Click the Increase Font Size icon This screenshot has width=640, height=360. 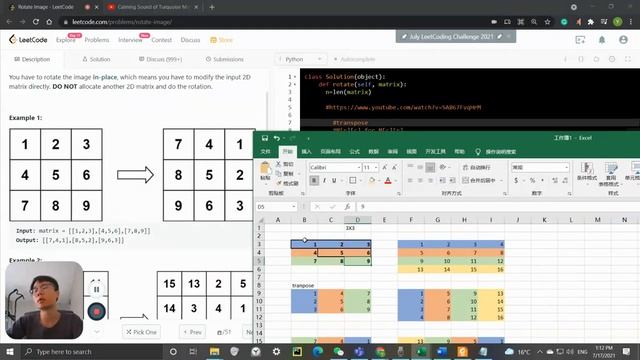pos(384,167)
